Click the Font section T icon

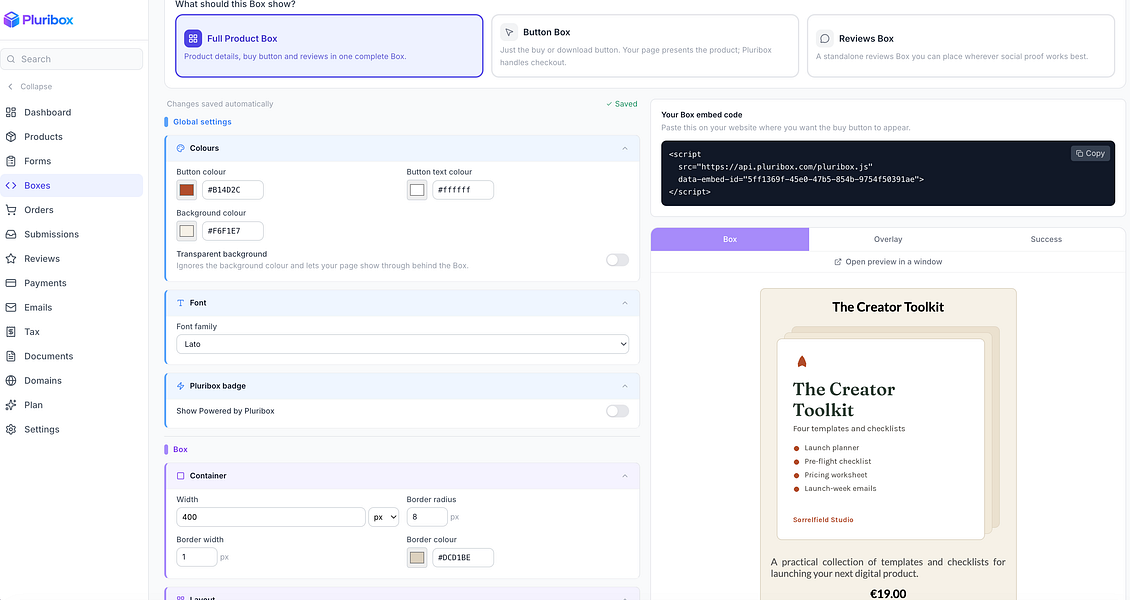pyautogui.click(x=180, y=303)
